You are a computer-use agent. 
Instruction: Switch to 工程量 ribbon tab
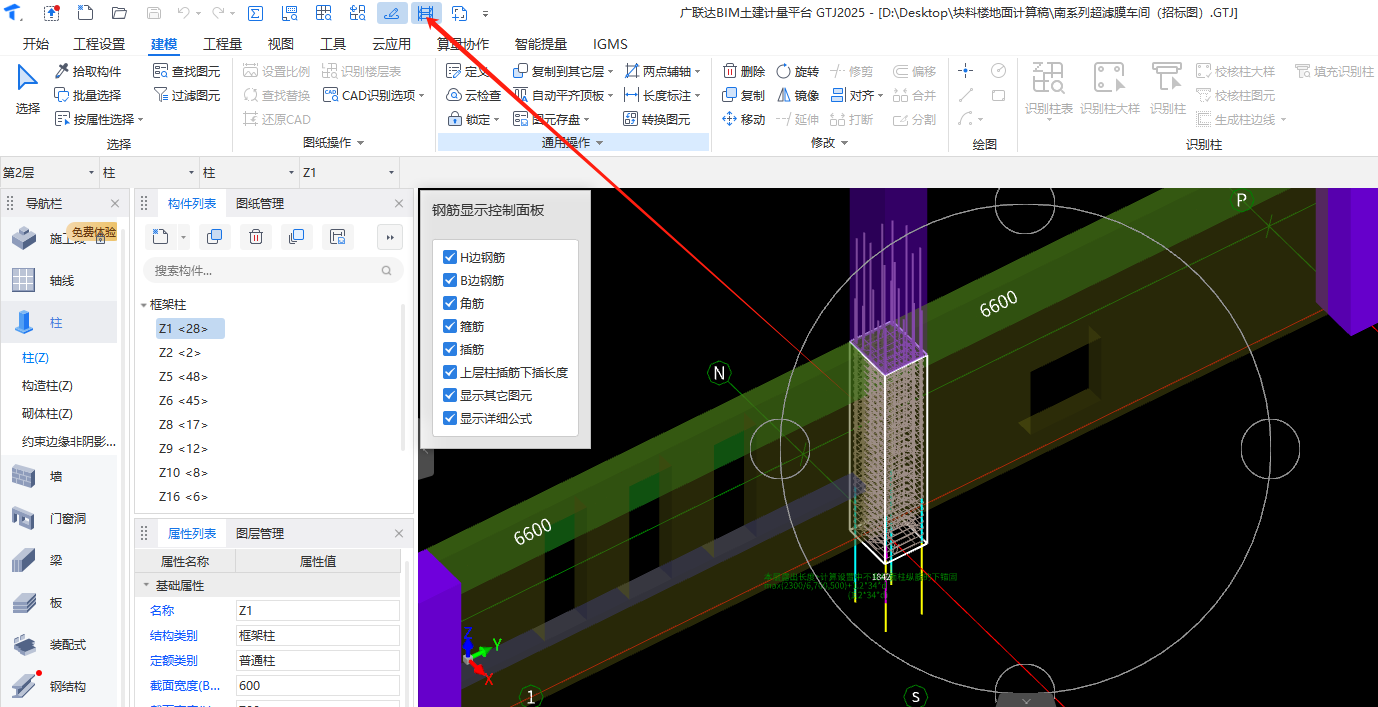222,44
